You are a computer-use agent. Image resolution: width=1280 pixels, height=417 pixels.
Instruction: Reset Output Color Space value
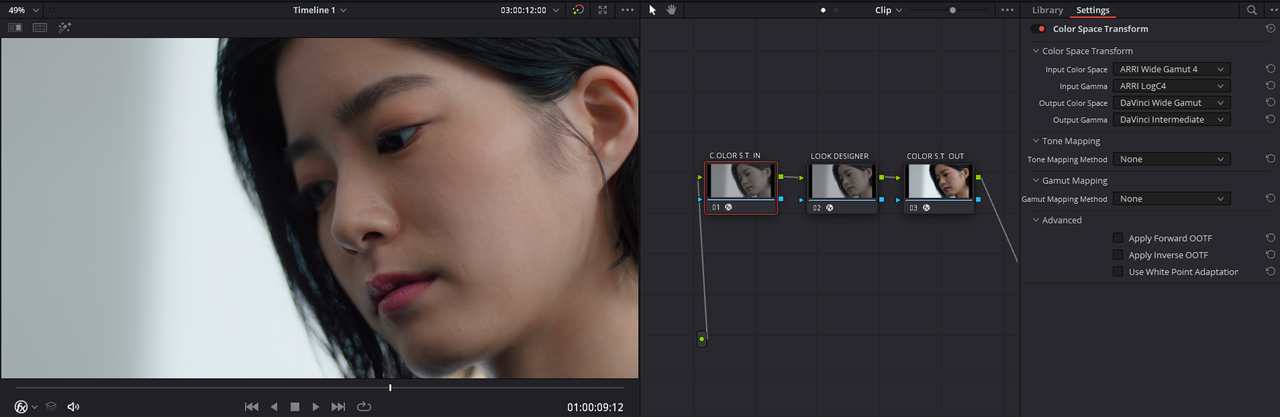(x=1270, y=103)
